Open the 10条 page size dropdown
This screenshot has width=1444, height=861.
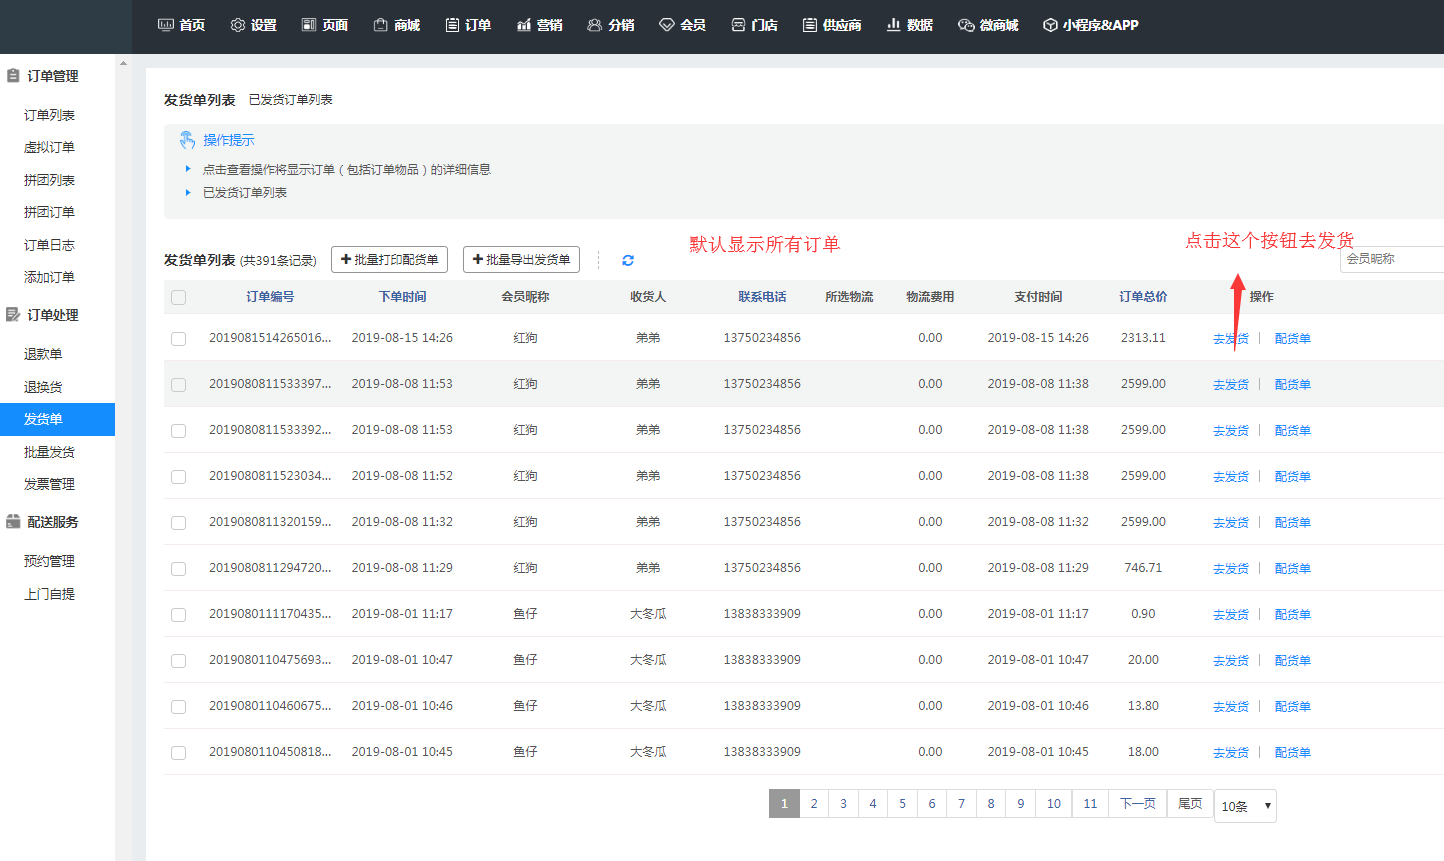(1245, 806)
